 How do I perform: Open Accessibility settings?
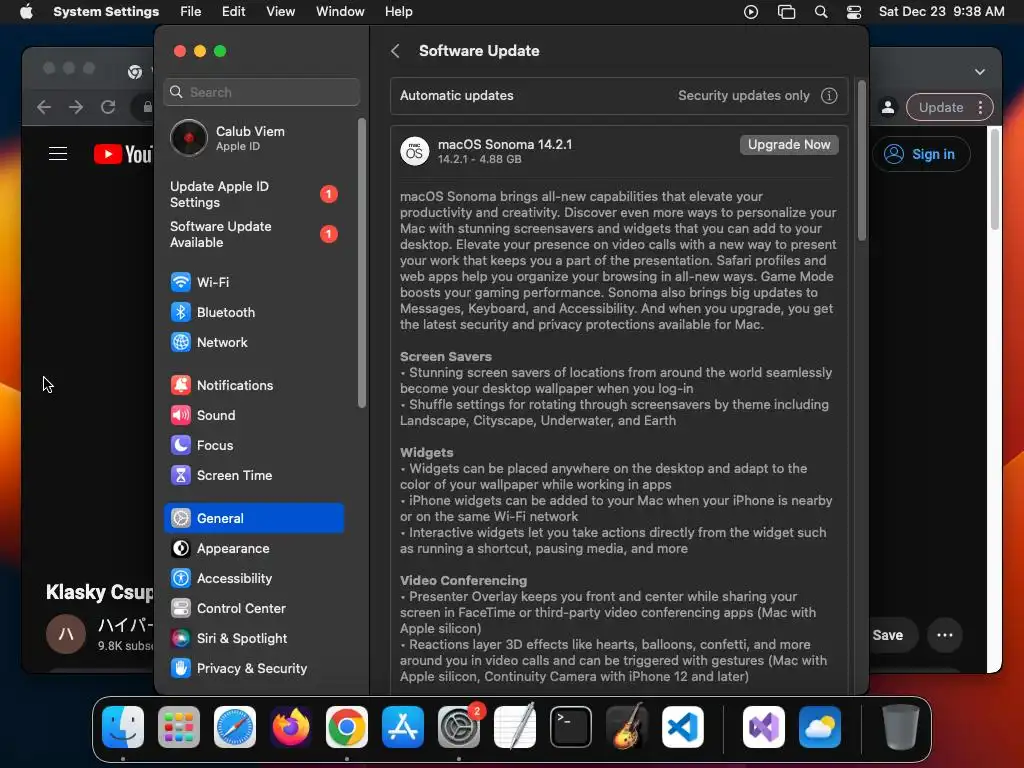pyautogui.click(x=253, y=579)
